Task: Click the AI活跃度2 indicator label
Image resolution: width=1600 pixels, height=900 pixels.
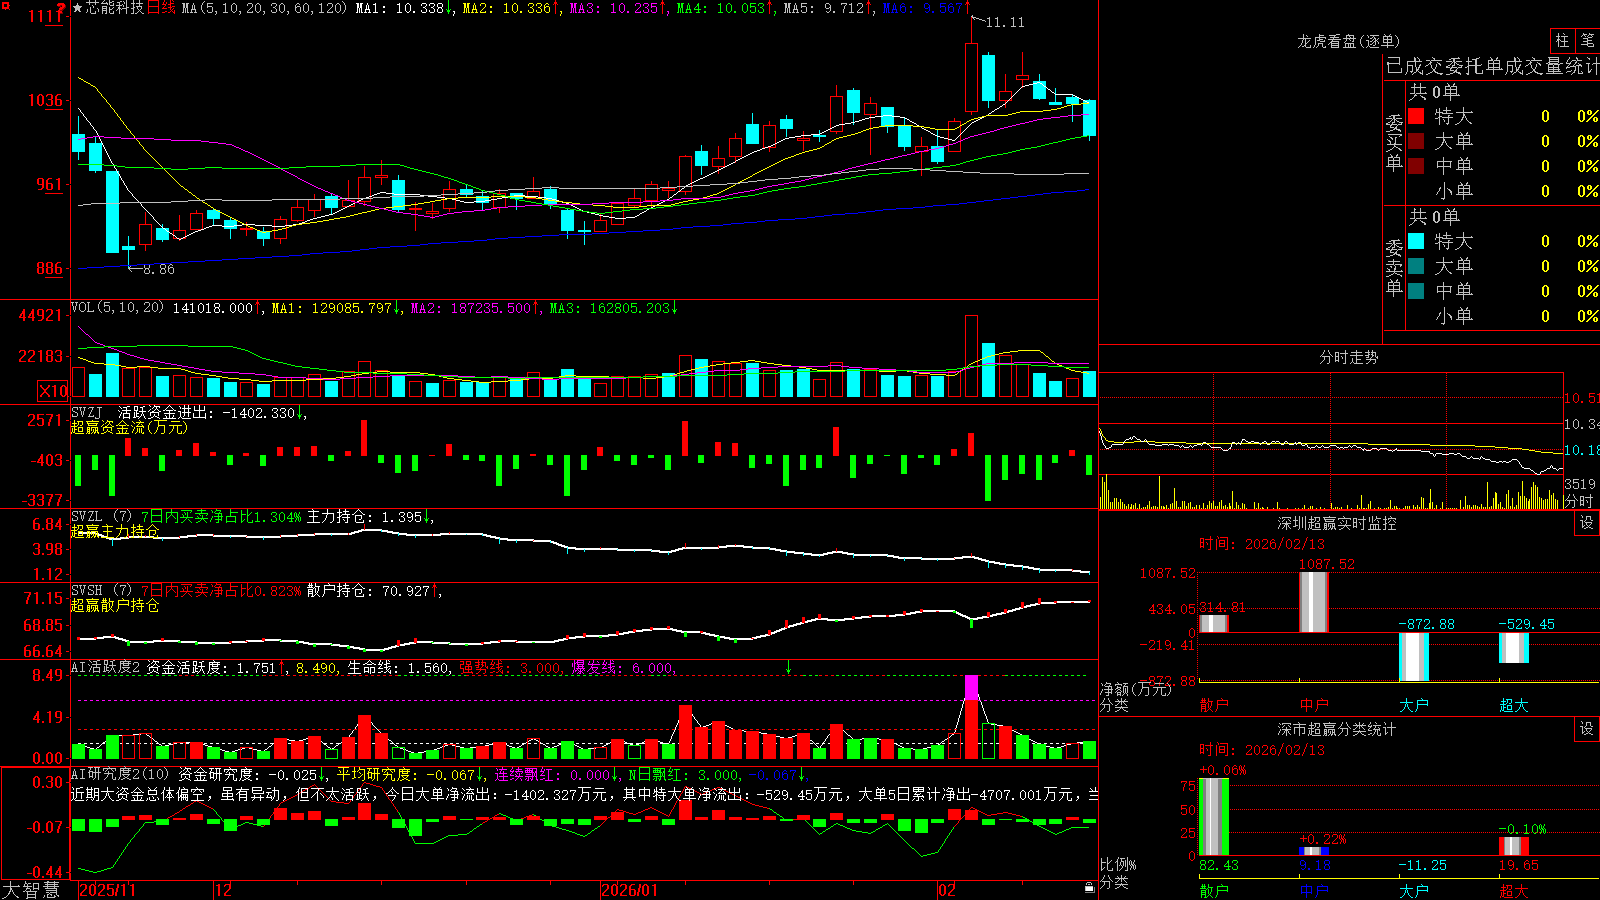Action: coord(106,667)
